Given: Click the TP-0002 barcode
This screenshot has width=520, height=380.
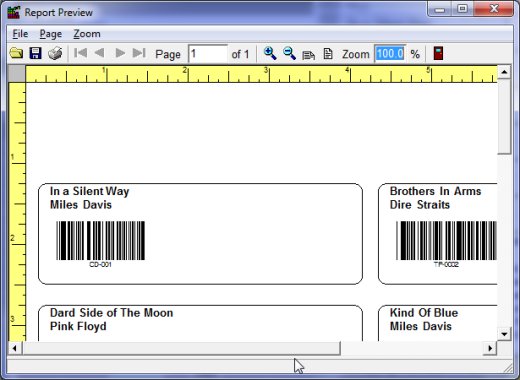Looking at the screenshot, I should [x=446, y=240].
